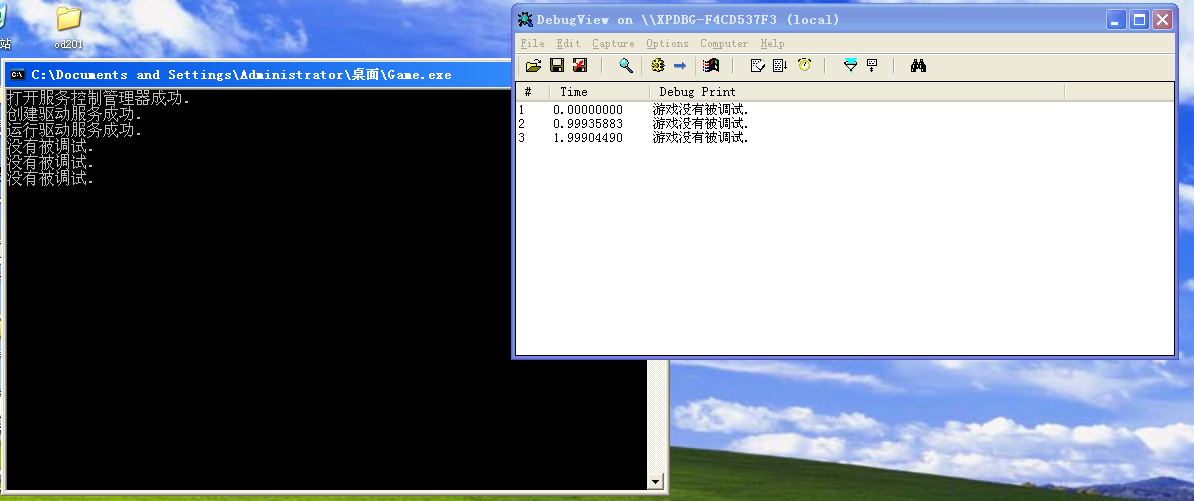Open the Edit menu in DebugView
This screenshot has width=1194, height=501.
[x=568, y=43]
